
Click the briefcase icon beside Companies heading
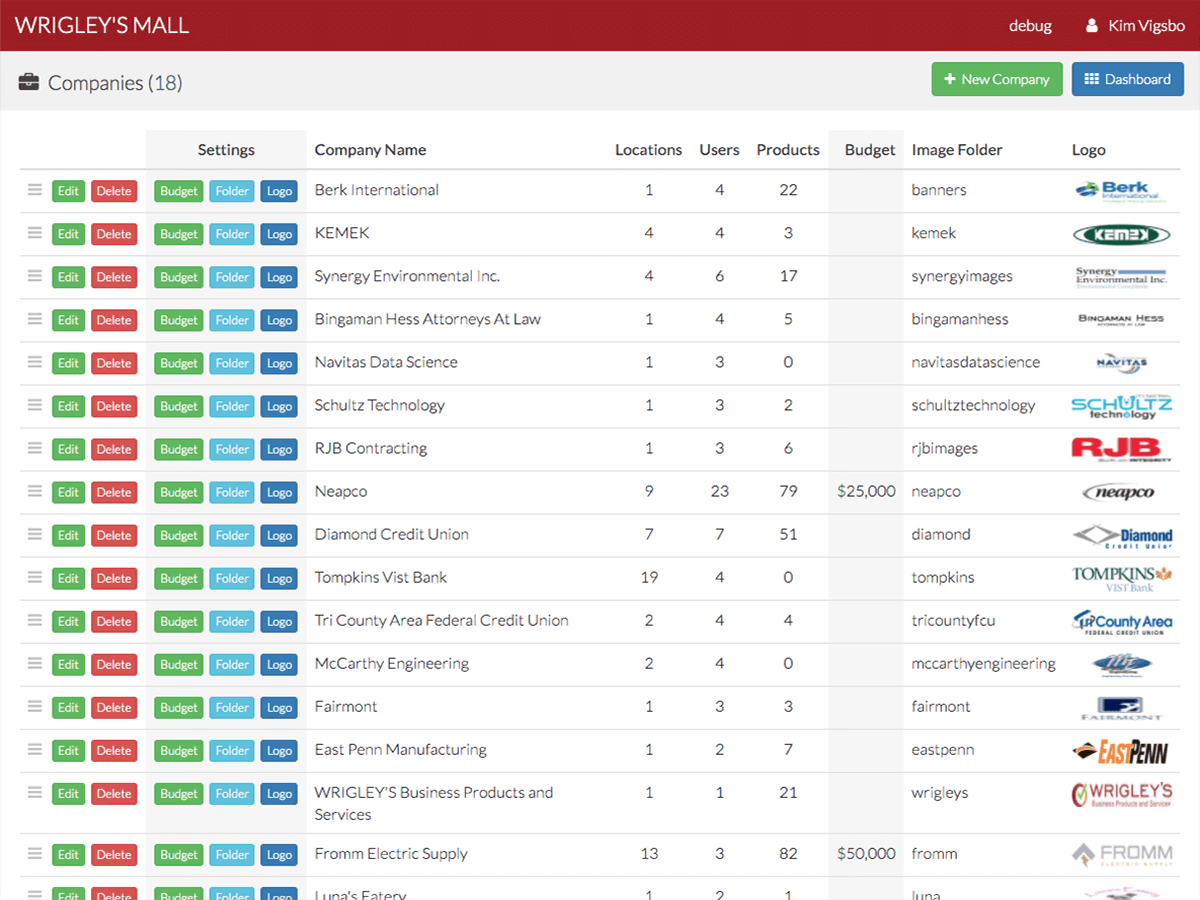[29, 82]
